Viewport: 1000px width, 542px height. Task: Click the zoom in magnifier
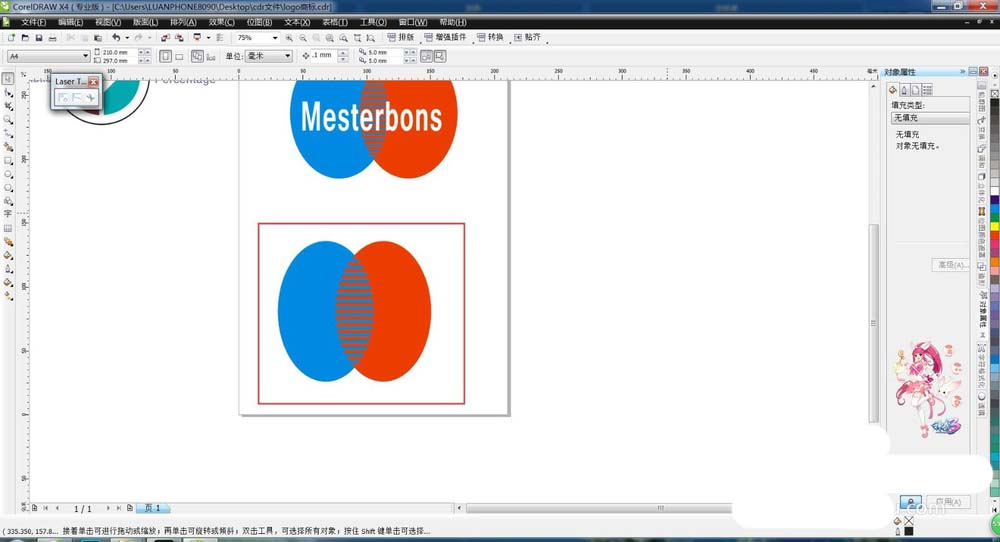tap(289, 38)
